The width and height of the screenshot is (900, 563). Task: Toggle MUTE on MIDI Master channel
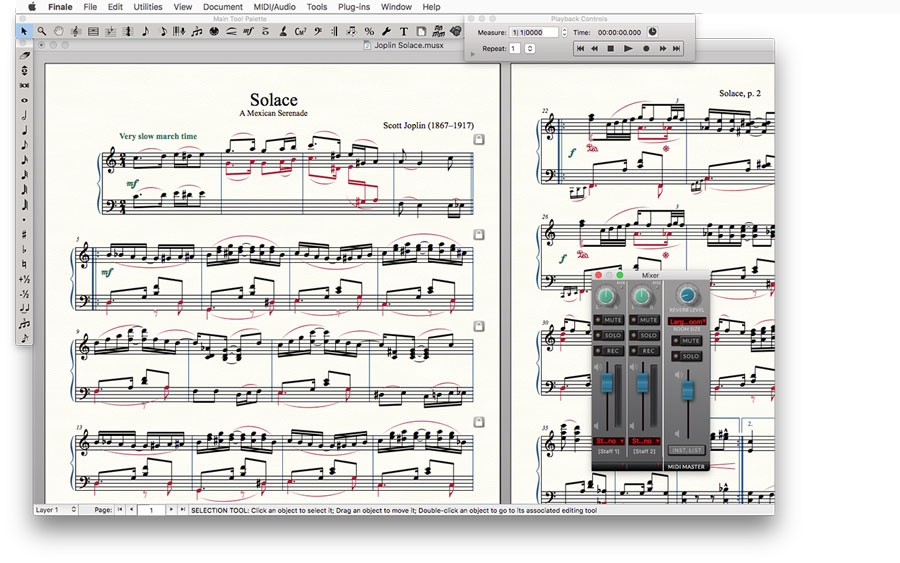tap(687, 341)
